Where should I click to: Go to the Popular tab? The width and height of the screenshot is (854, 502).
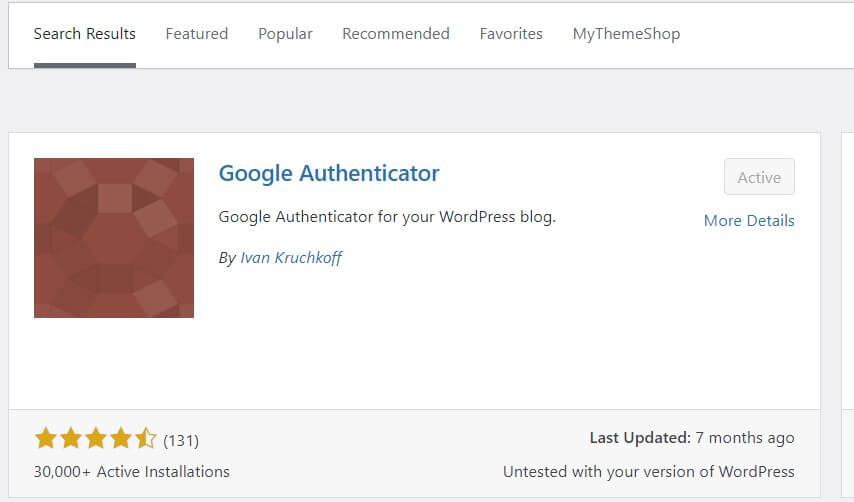(x=285, y=34)
